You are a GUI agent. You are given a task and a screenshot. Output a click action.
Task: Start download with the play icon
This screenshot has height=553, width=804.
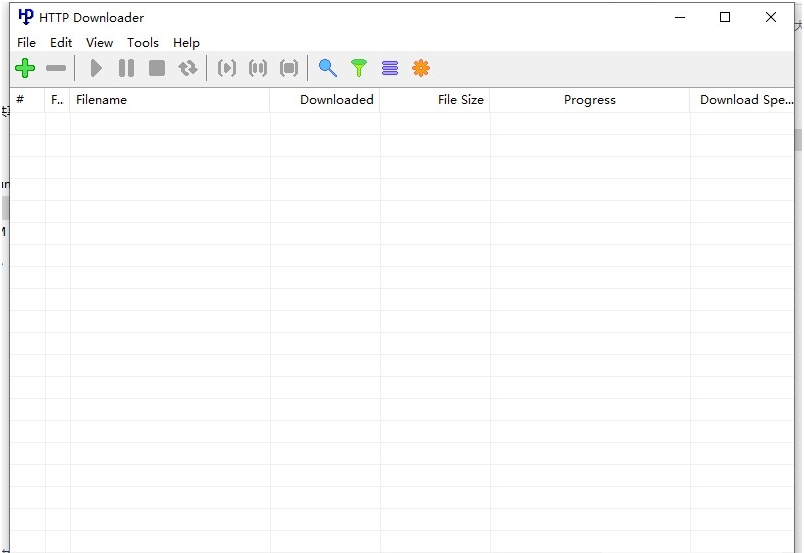click(96, 68)
